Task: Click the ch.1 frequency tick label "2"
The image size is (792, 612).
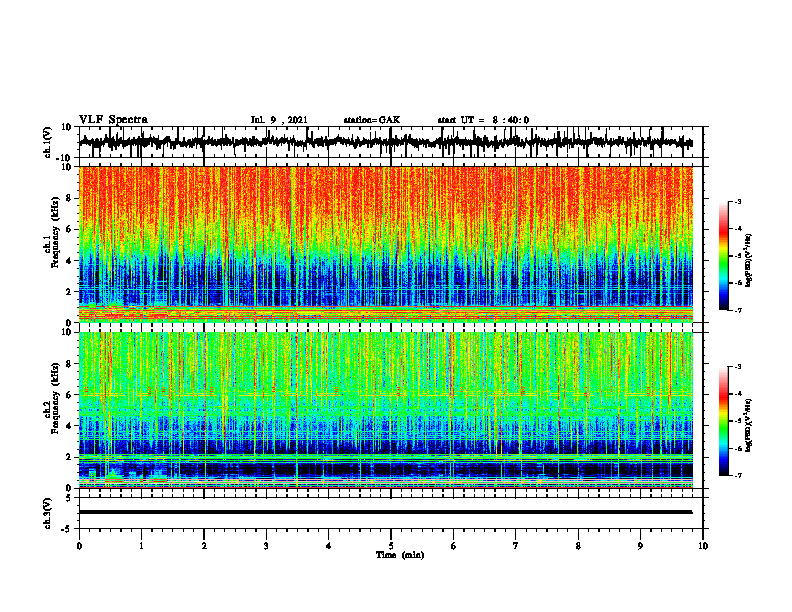Action: [69, 292]
